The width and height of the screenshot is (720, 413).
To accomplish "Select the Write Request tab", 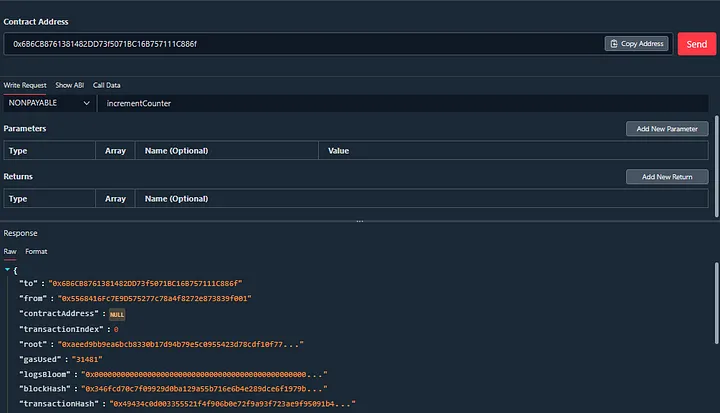I will click(x=26, y=85).
